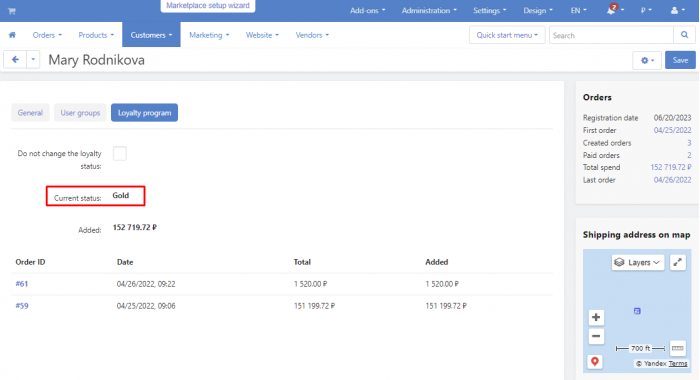The width and height of the screenshot is (700, 380).
Task: Click the last order date 04/26/2022 link
Action: [672, 180]
